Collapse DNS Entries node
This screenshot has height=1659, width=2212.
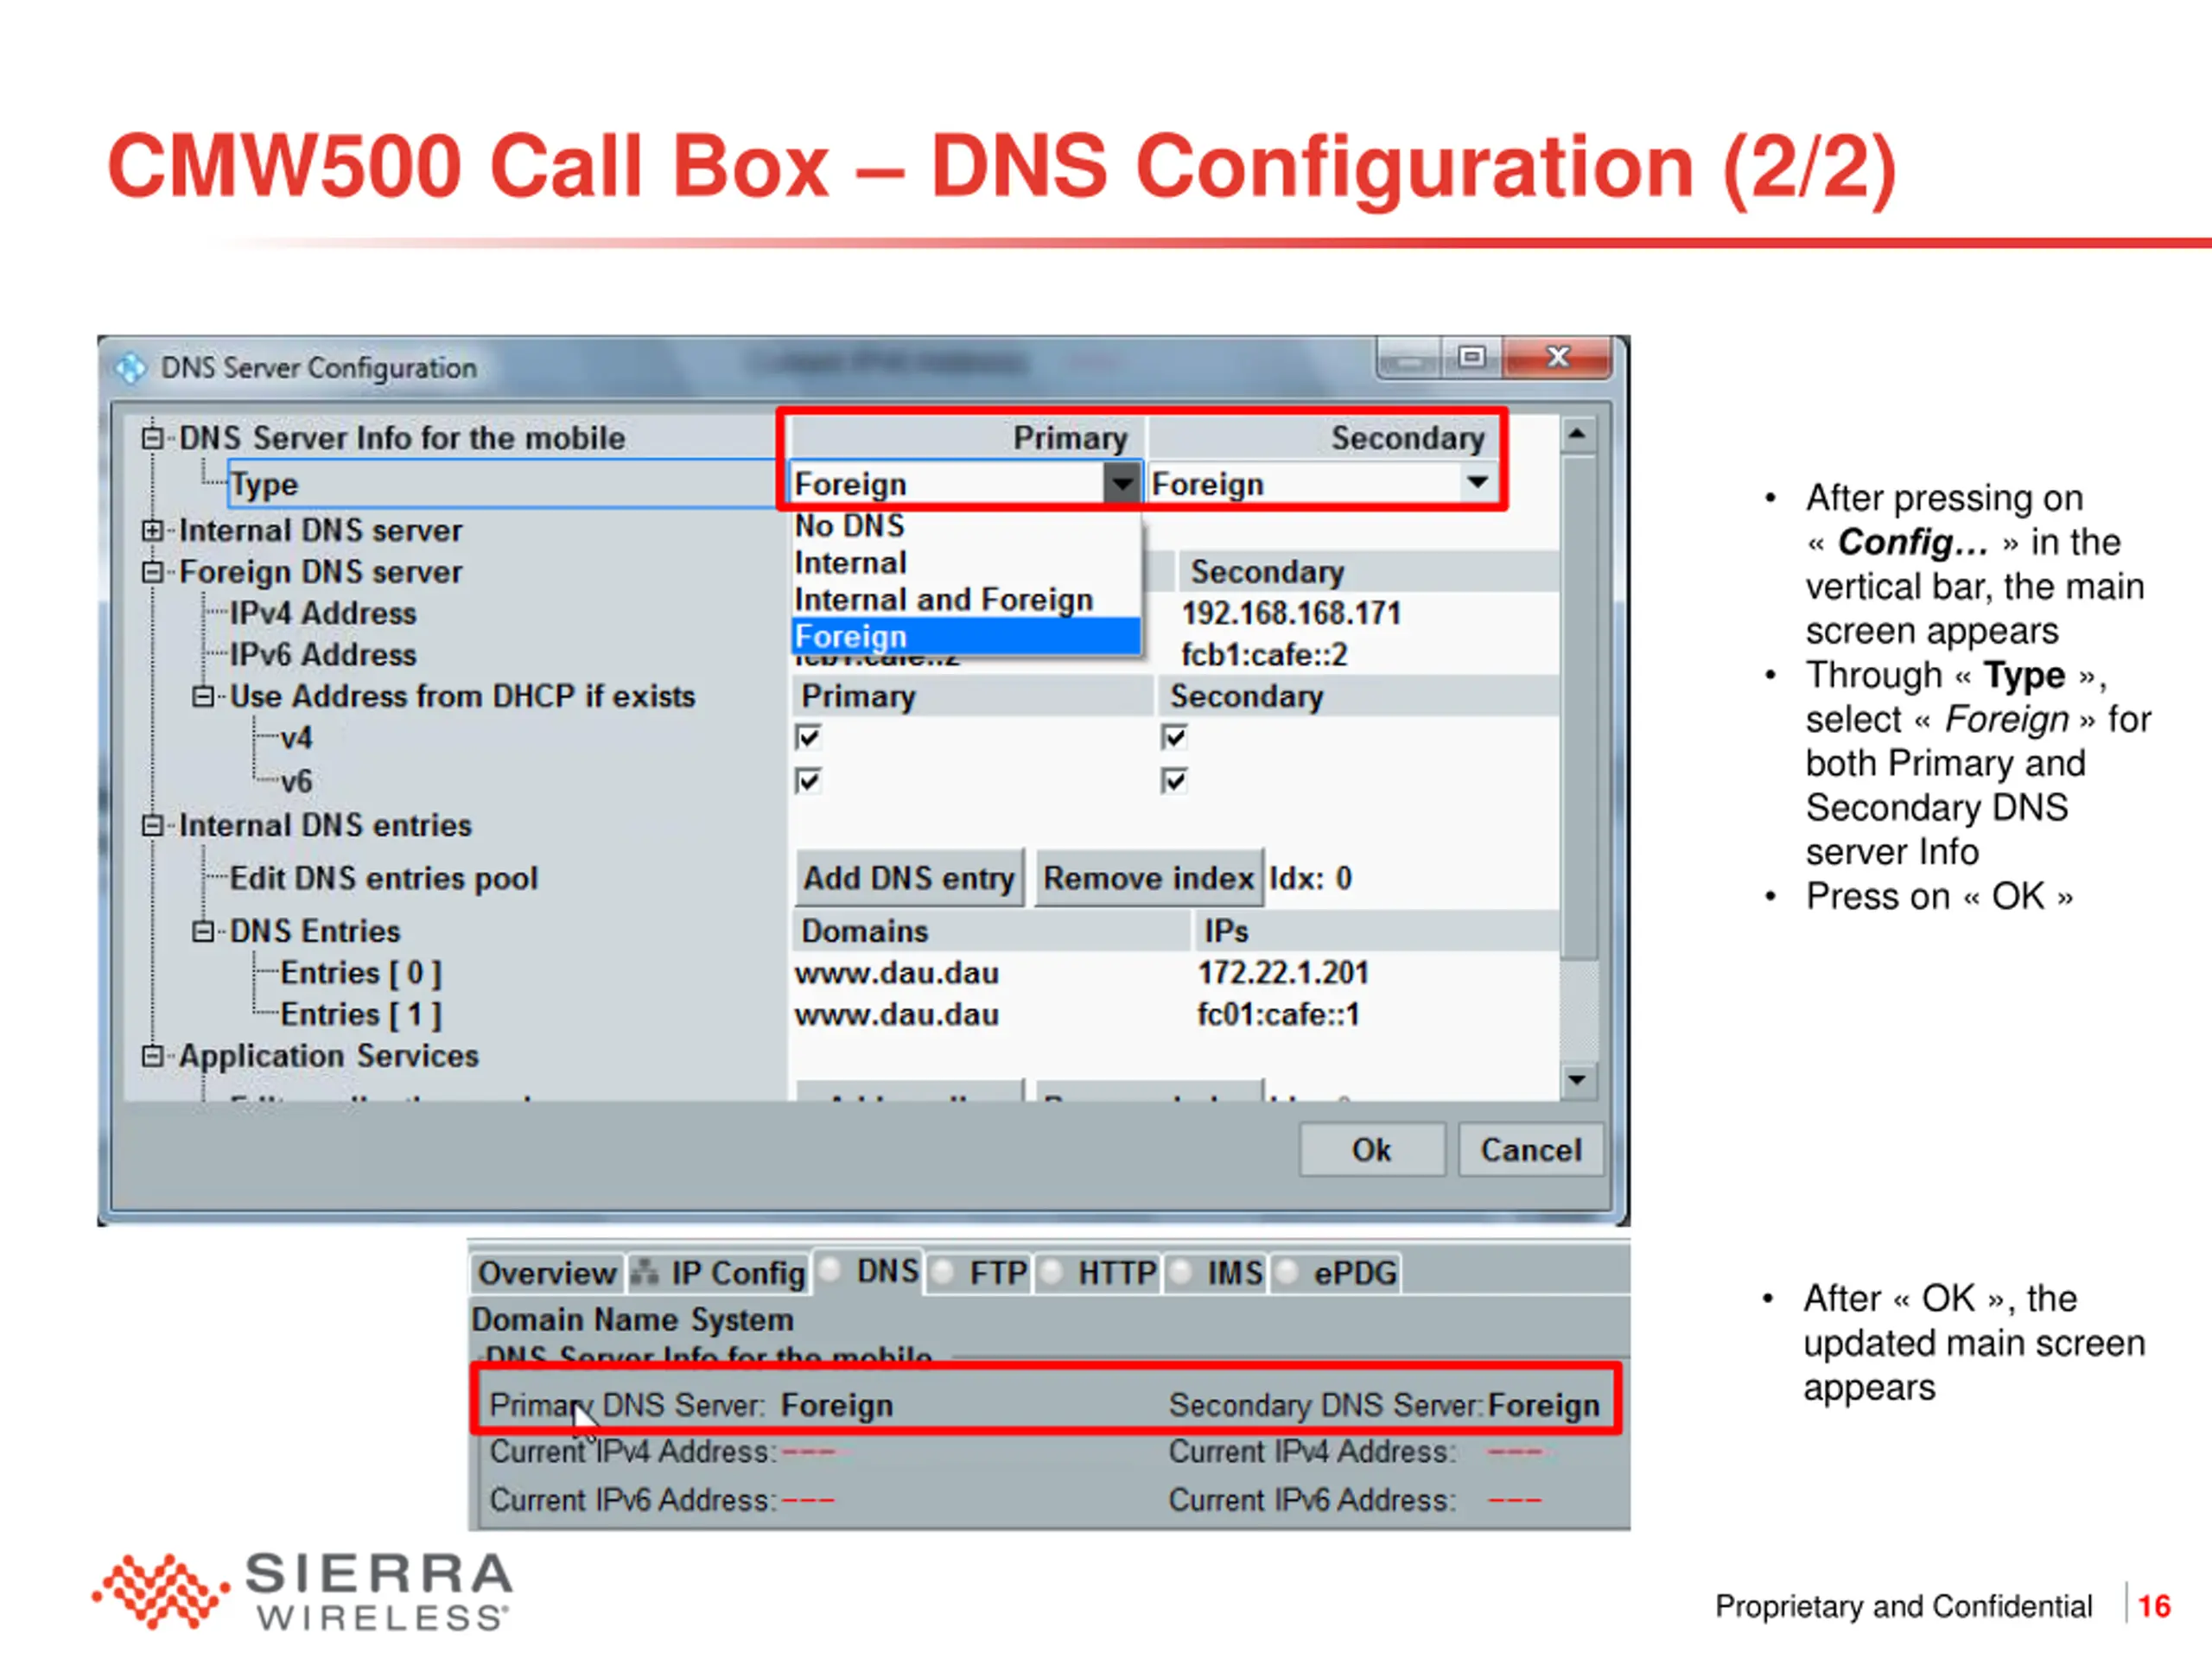(203, 931)
